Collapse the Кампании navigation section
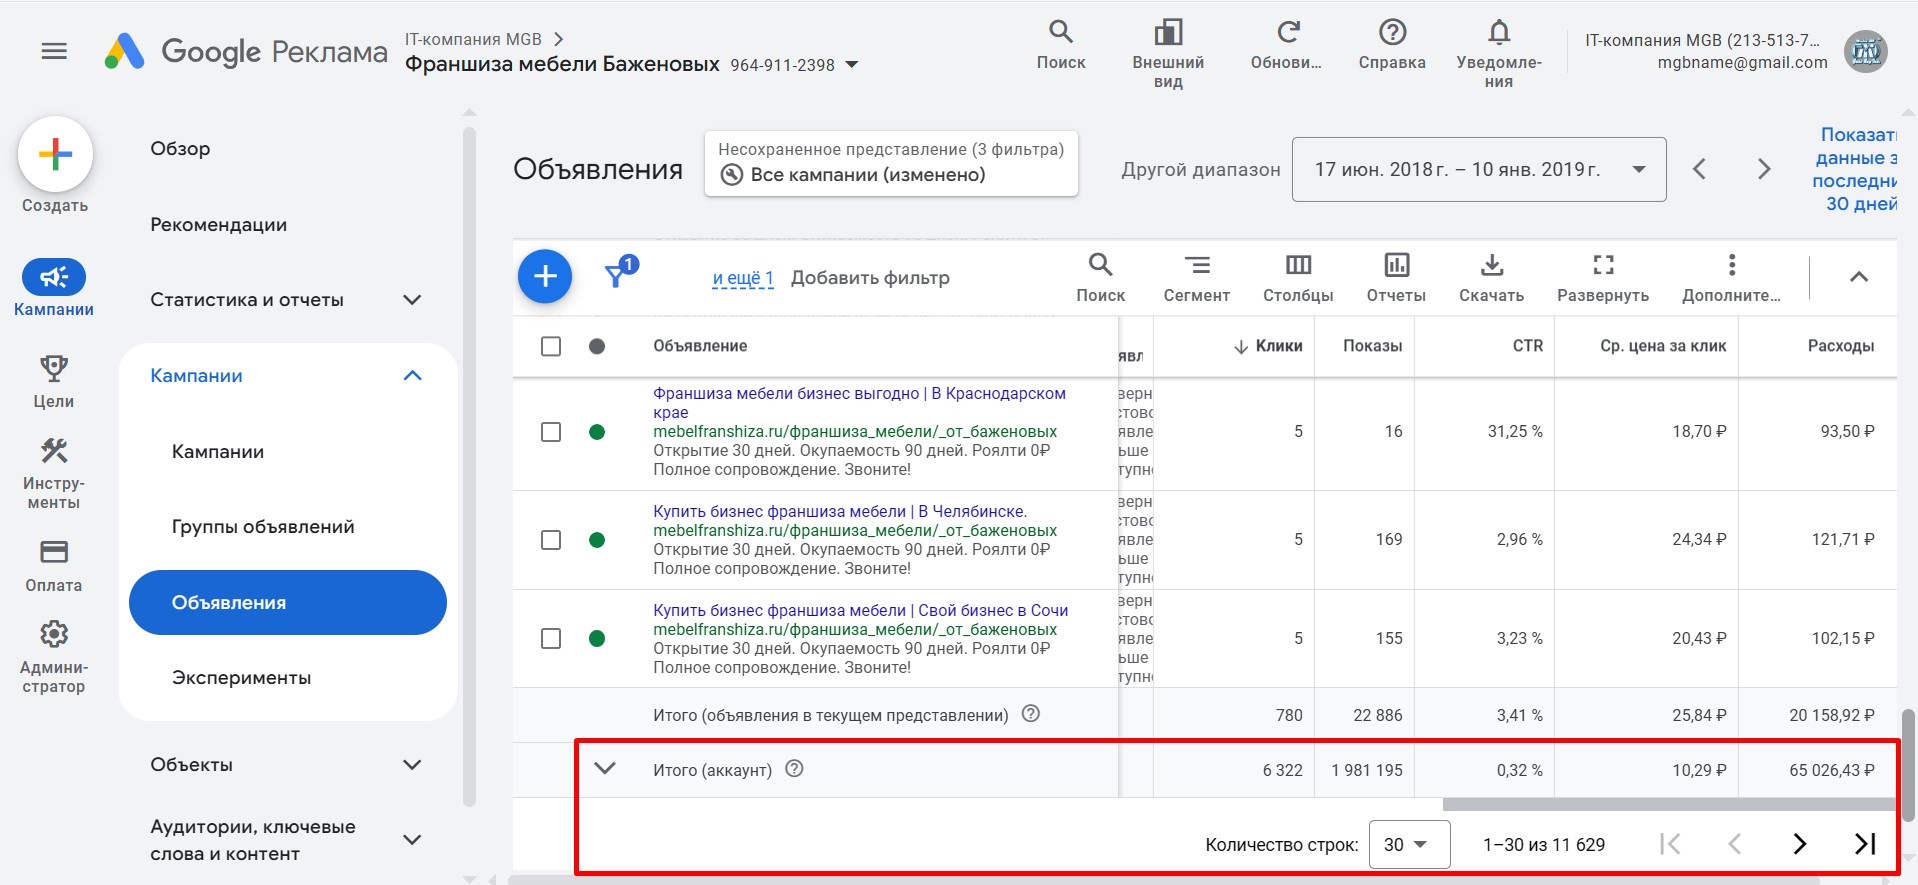Viewport: 1918px width, 885px height. (412, 376)
